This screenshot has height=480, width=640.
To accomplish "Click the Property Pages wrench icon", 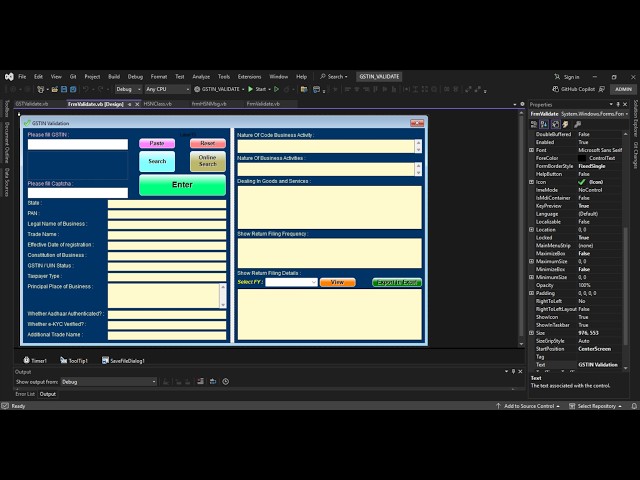I will (578, 124).
